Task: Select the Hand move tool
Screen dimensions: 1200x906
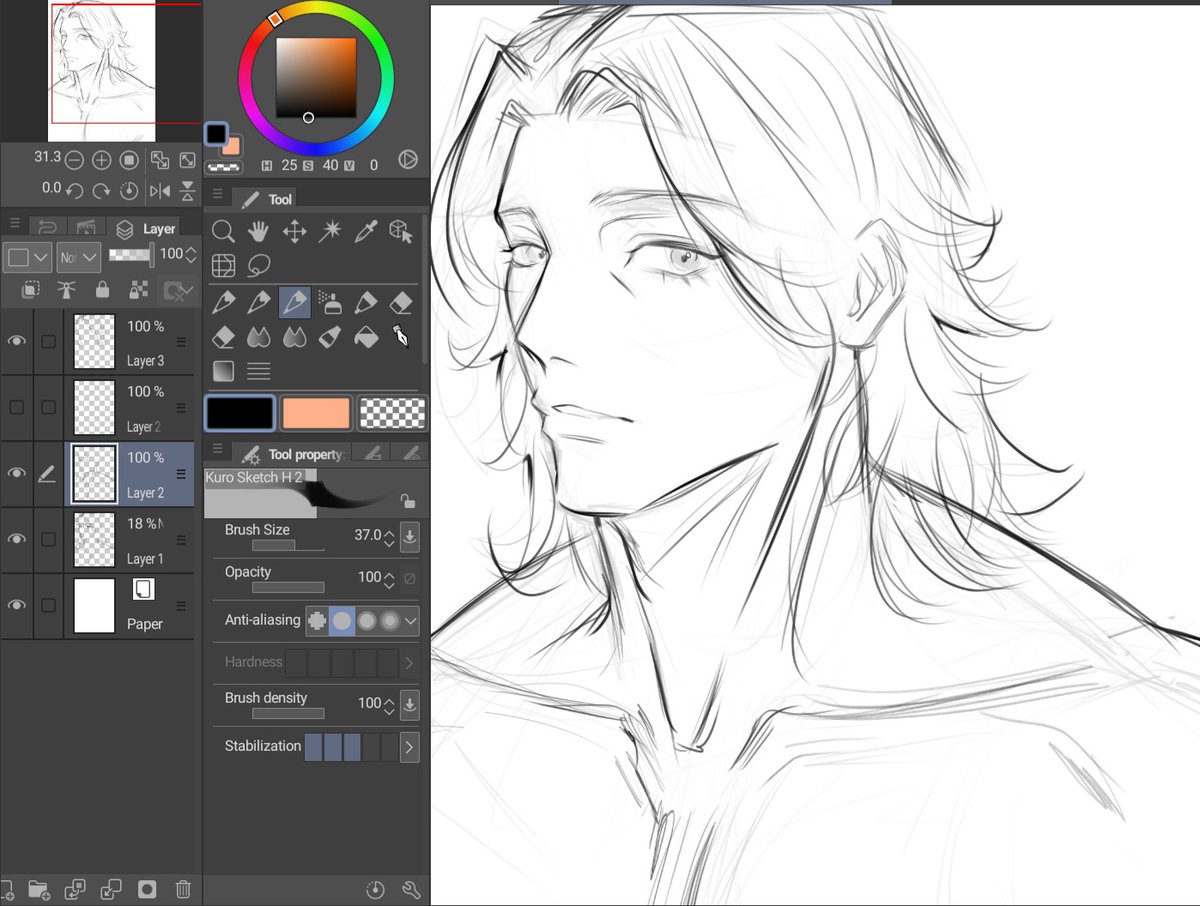Action: [x=259, y=232]
